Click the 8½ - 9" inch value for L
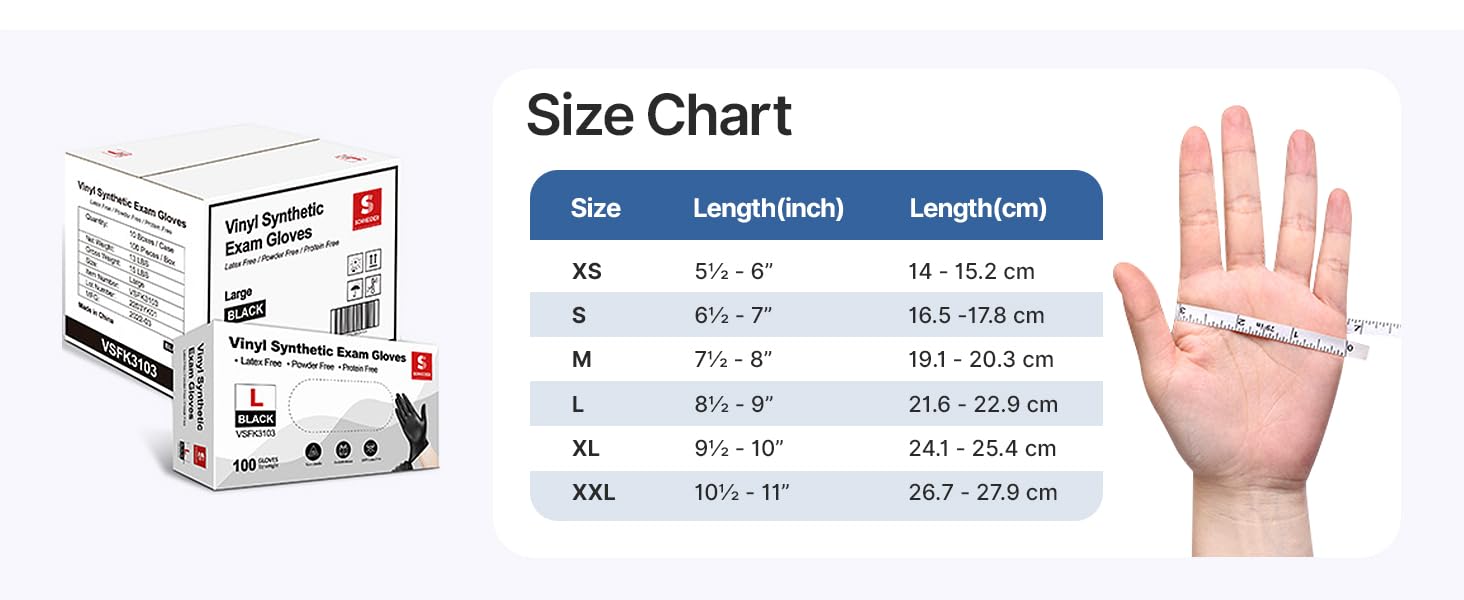1464x600 pixels. (734, 404)
